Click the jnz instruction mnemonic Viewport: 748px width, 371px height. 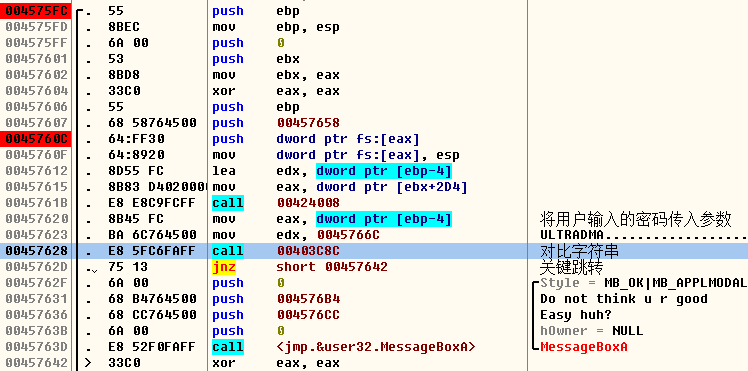tap(224, 267)
